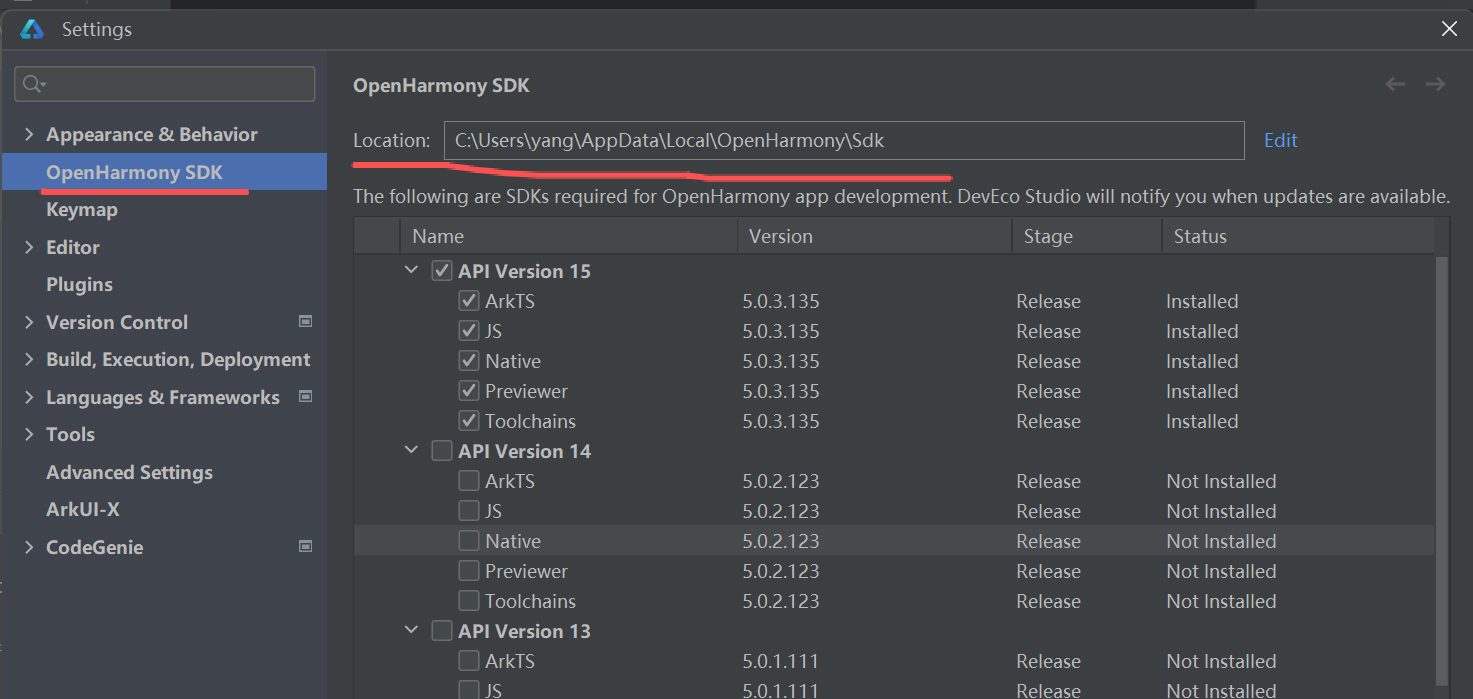
Task: Click the SDK list vertical scrollbar
Action: point(1441,470)
